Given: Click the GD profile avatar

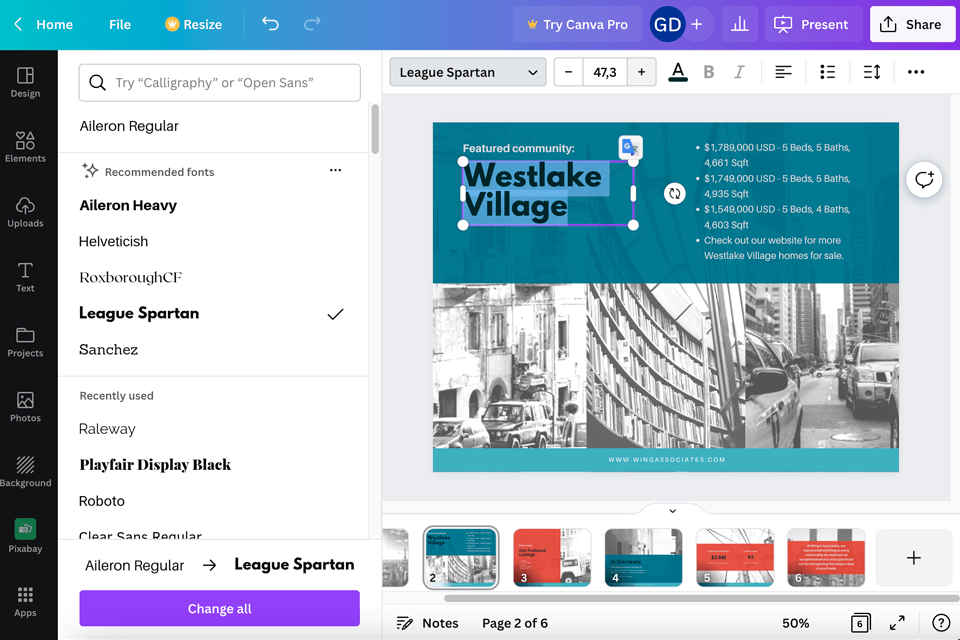Looking at the screenshot, I should [667, 24].
